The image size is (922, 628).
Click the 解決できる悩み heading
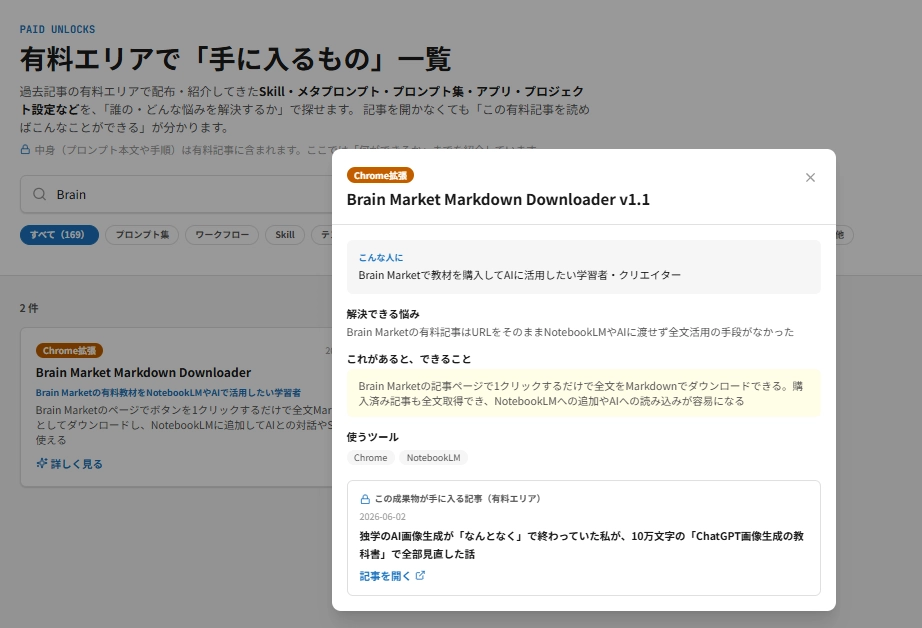(x=383, y=314)
